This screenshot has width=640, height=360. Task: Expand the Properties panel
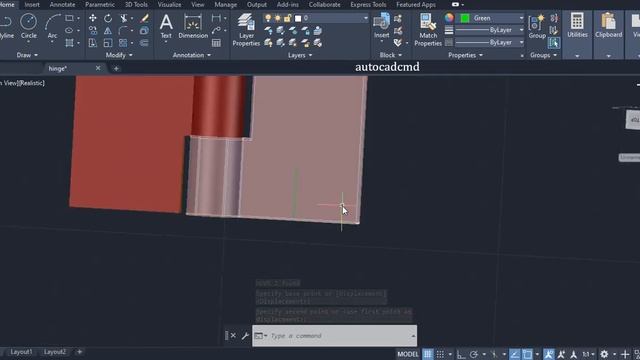(465, 55)
